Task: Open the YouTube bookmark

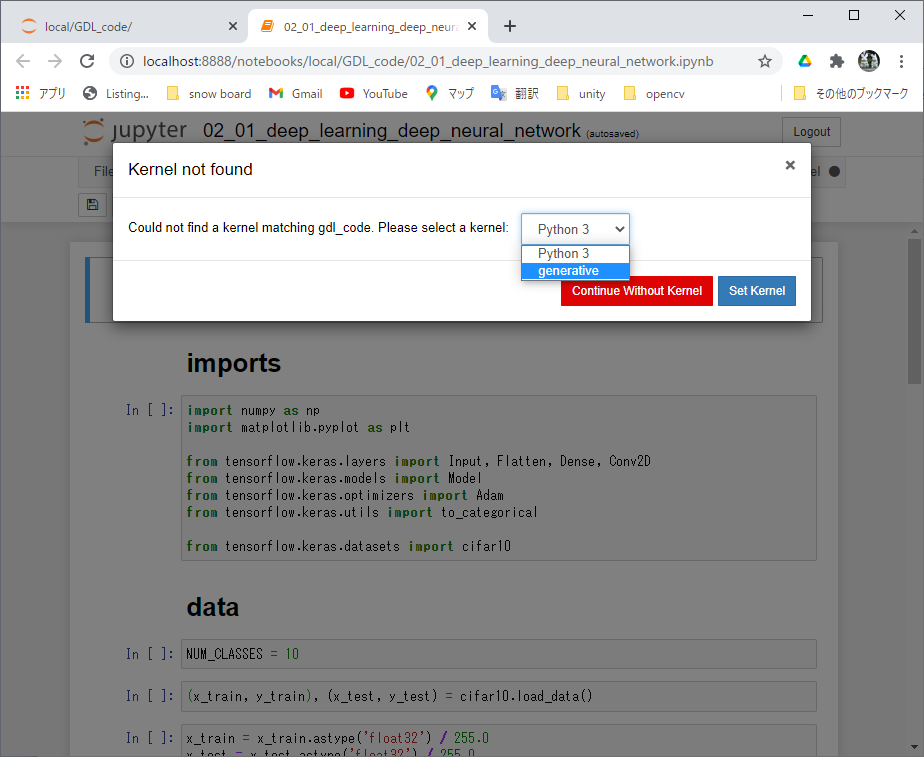Action: [x=374, y=93]
